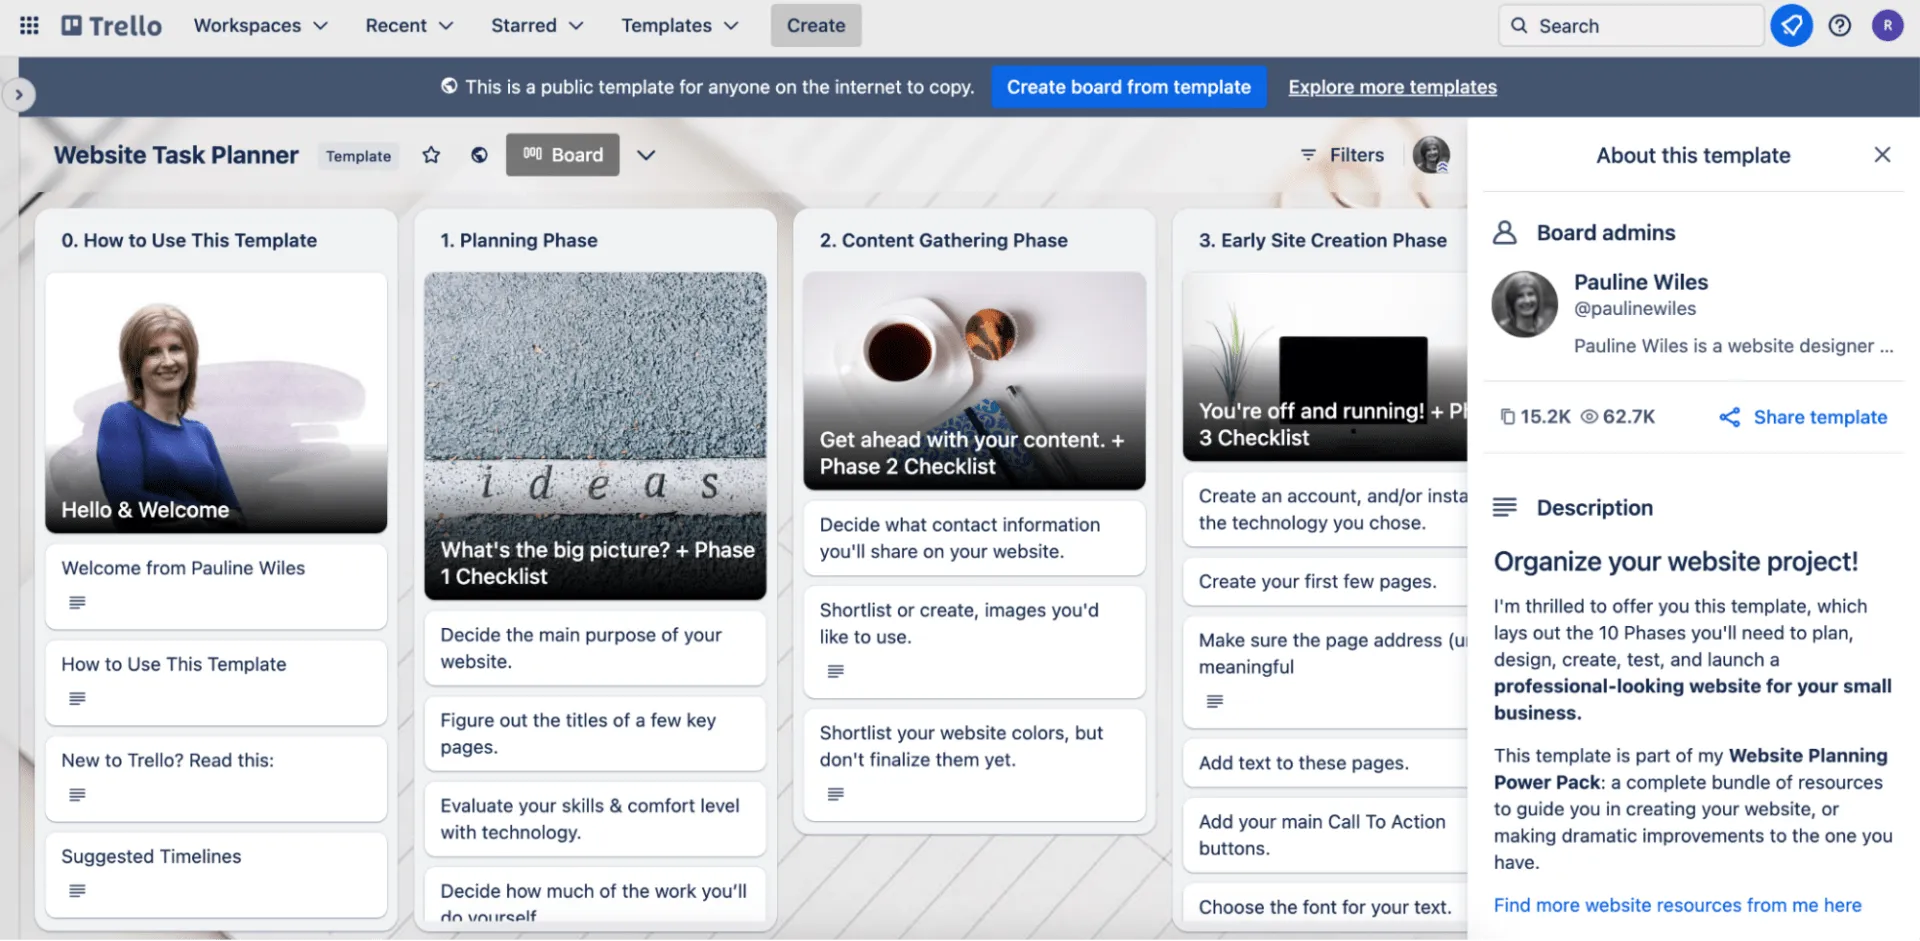The image size is (1920, 941).
Task: Select the Board view button
Action: pyautogui.click(x=562, y=155)
